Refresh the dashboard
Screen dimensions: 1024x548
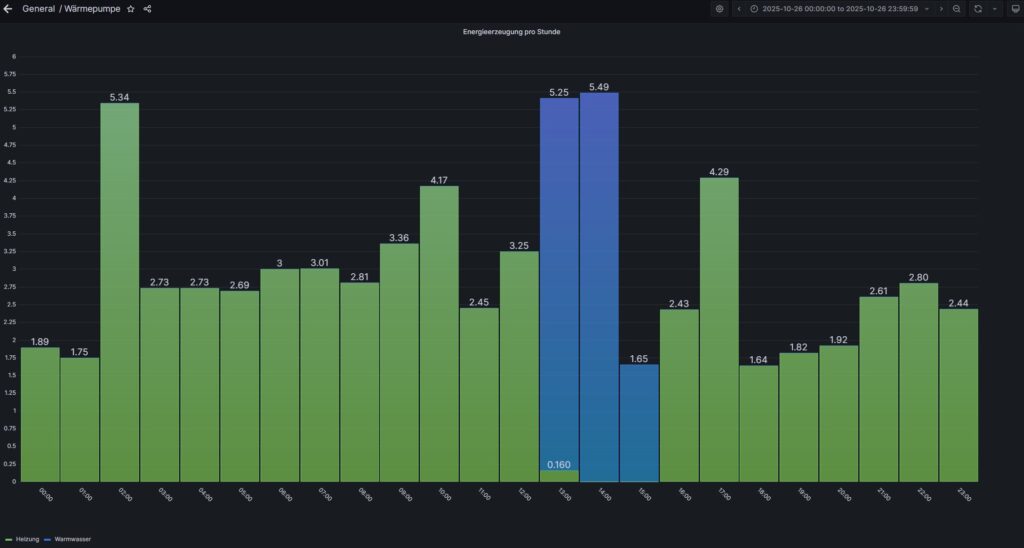coord(978,9)
